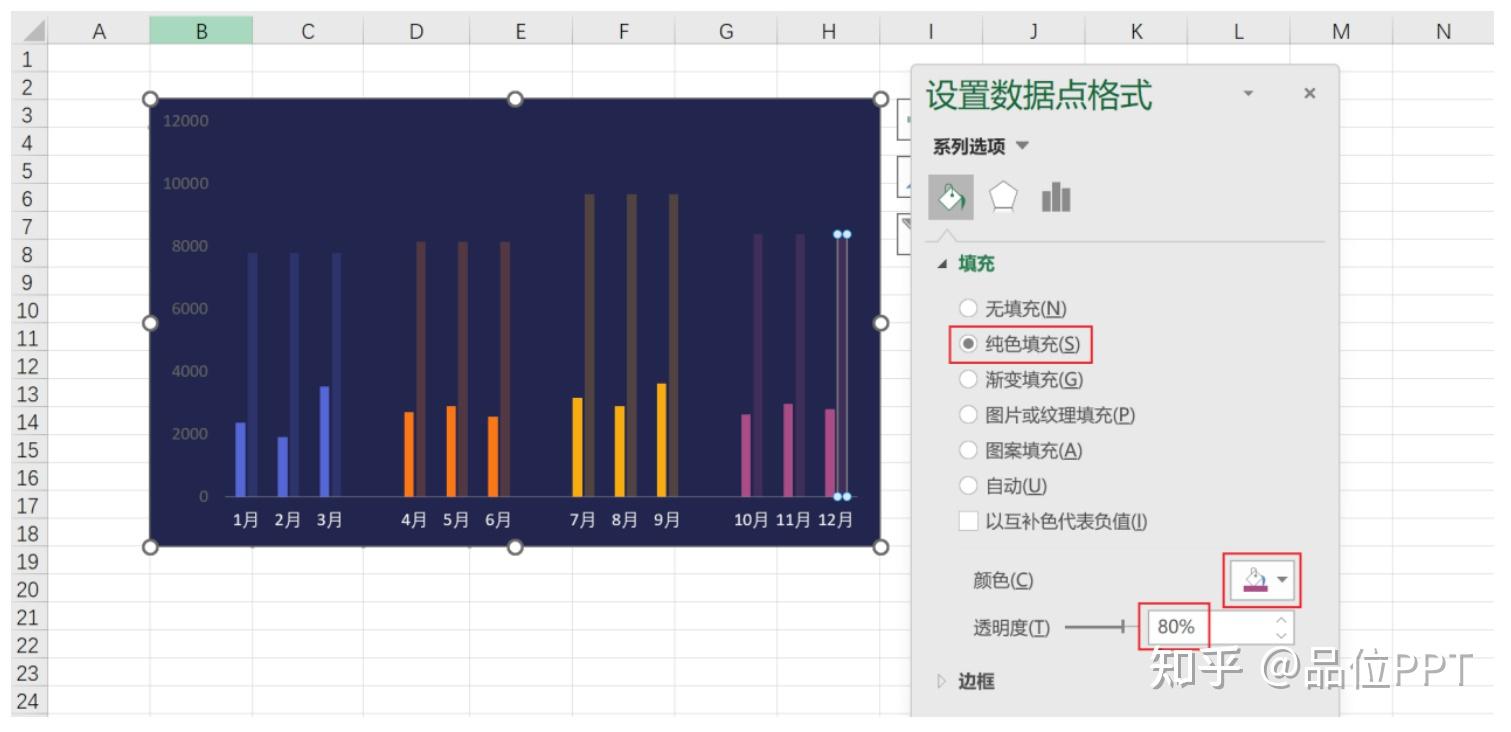Select the highlighted 纯色填充 option
This screenshot has width=1511, height=732.
(x=967, y=344)
